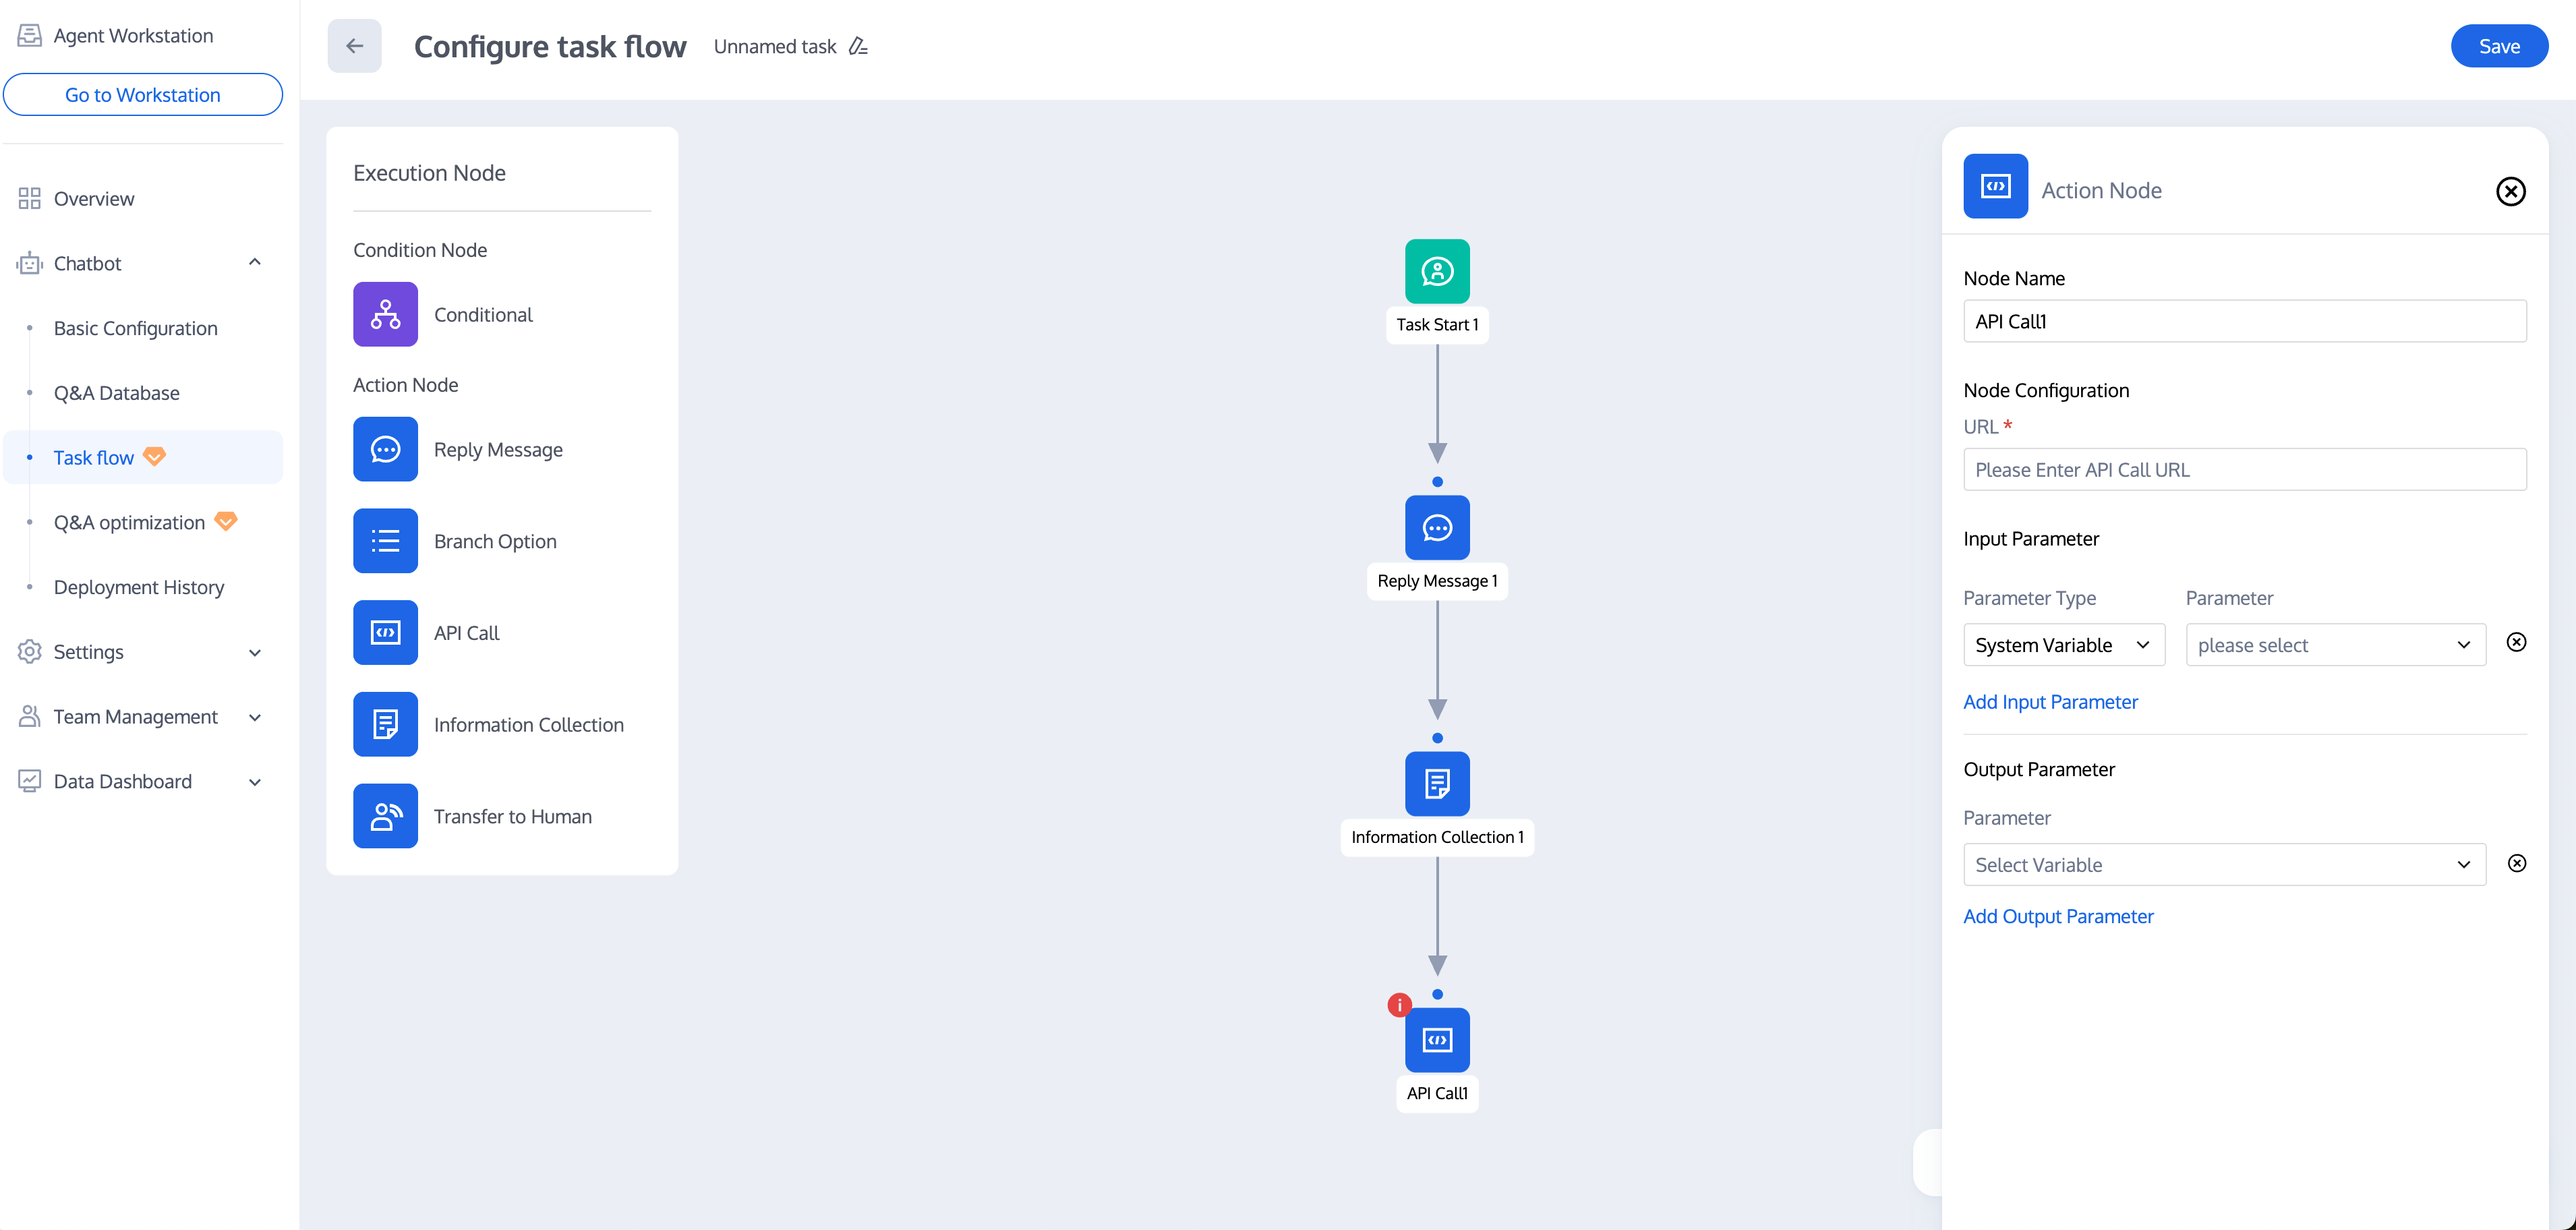Viewport: 2576px width, 1230px height.
Task: Select the Reply Message 1 flow node
Action: point(1437,528)
